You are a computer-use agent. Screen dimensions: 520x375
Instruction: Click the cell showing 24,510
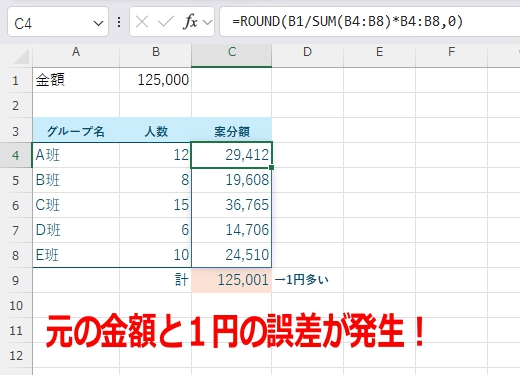point(232,255)
